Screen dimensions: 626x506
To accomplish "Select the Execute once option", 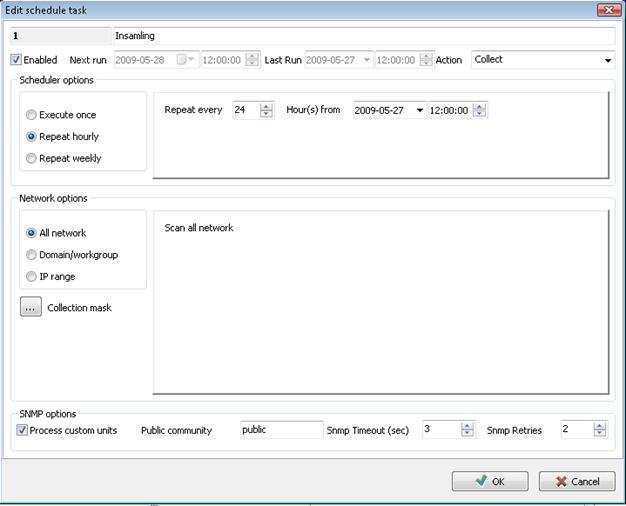I will [32, 115].
